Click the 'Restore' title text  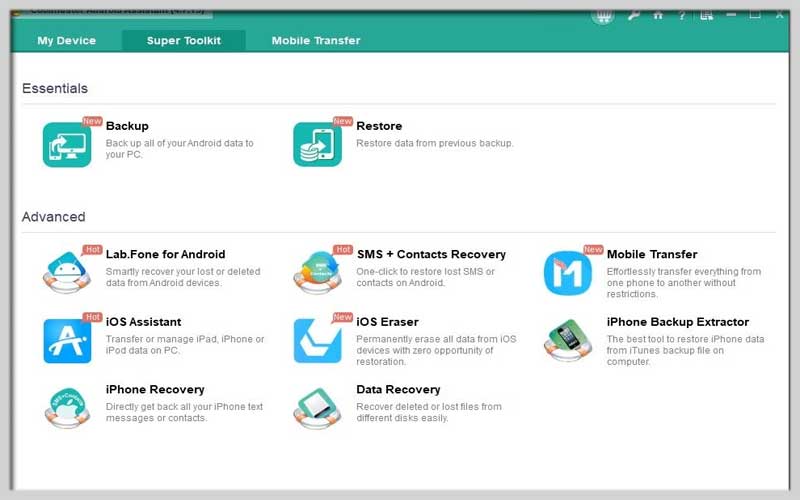click(x=379, y=126)
